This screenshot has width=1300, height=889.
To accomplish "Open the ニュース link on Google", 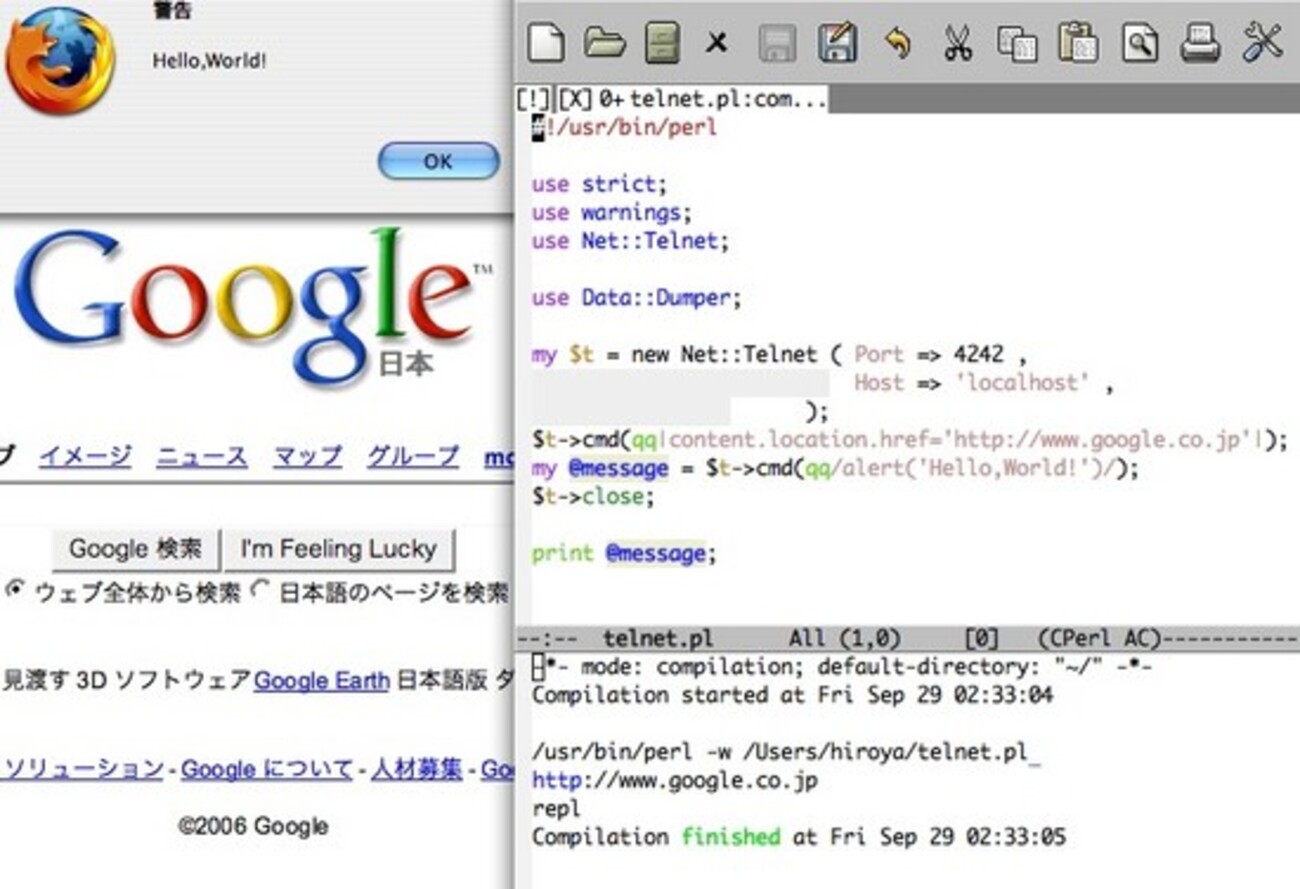I will pos(202,457).
